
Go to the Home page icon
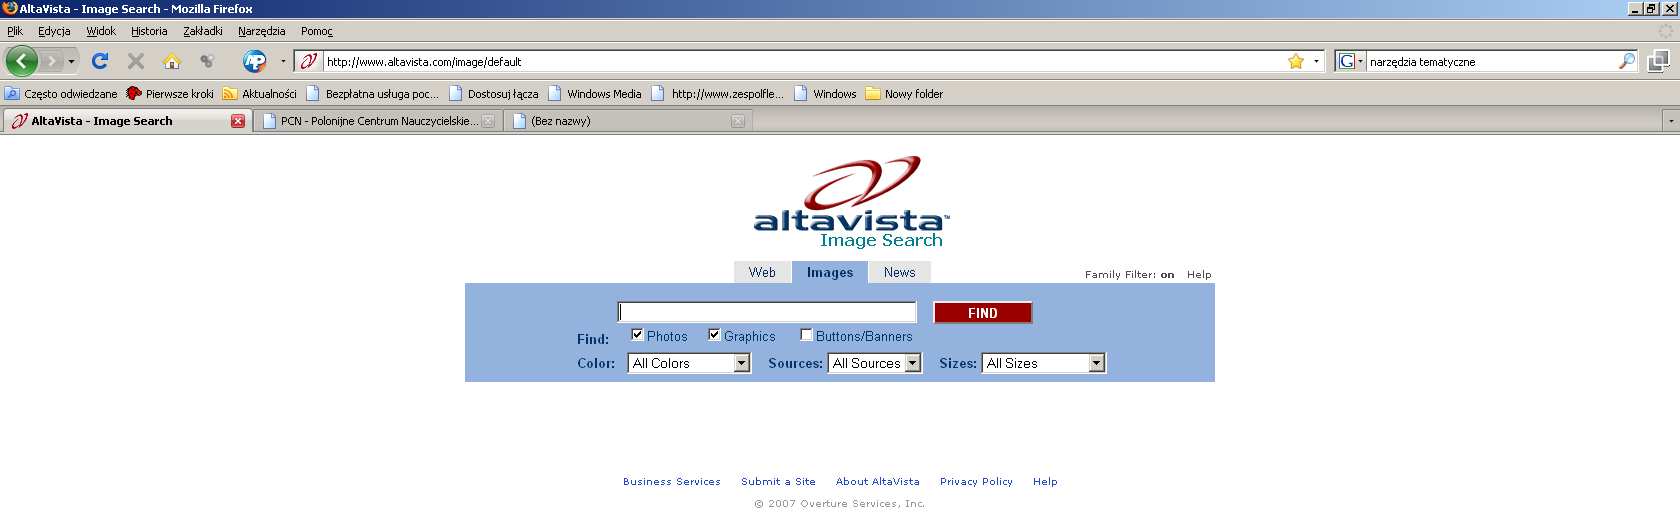(172, 61)
